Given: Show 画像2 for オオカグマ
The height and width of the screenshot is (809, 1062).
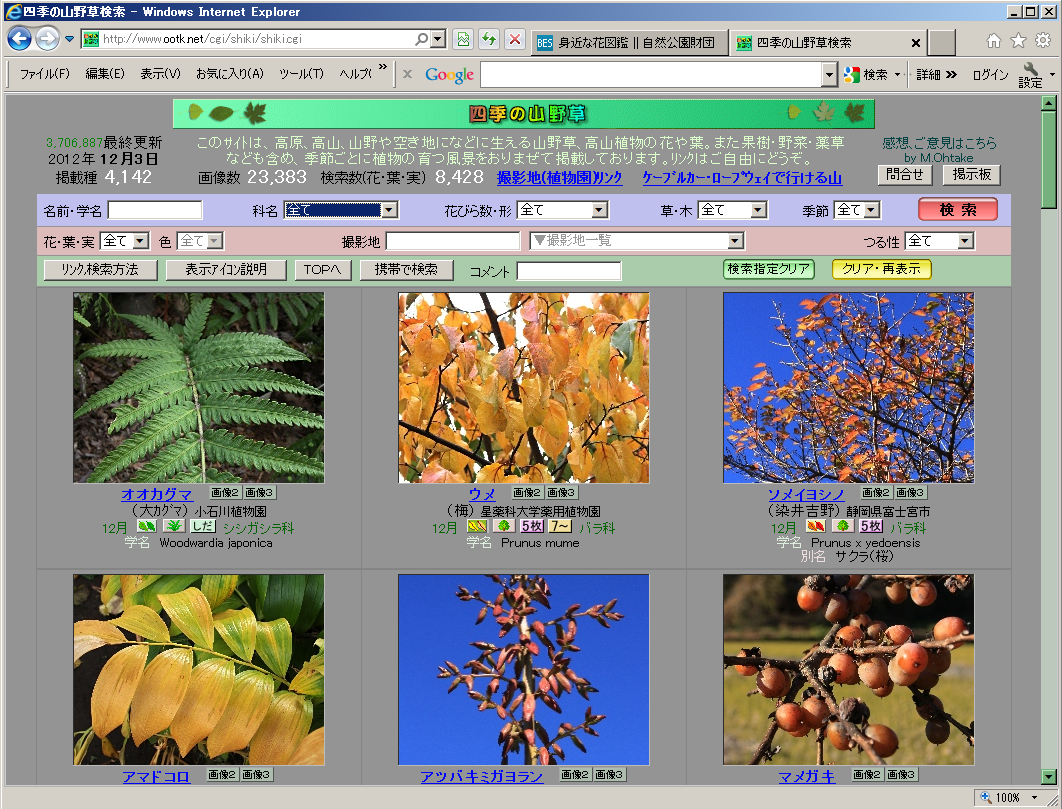Looking at the screenshot, I should pos(225,493).
